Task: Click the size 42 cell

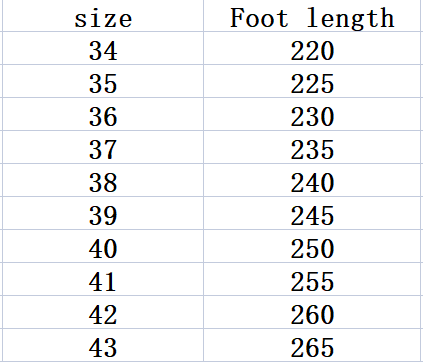Action: pyautogui.click(x=103, y=312)
